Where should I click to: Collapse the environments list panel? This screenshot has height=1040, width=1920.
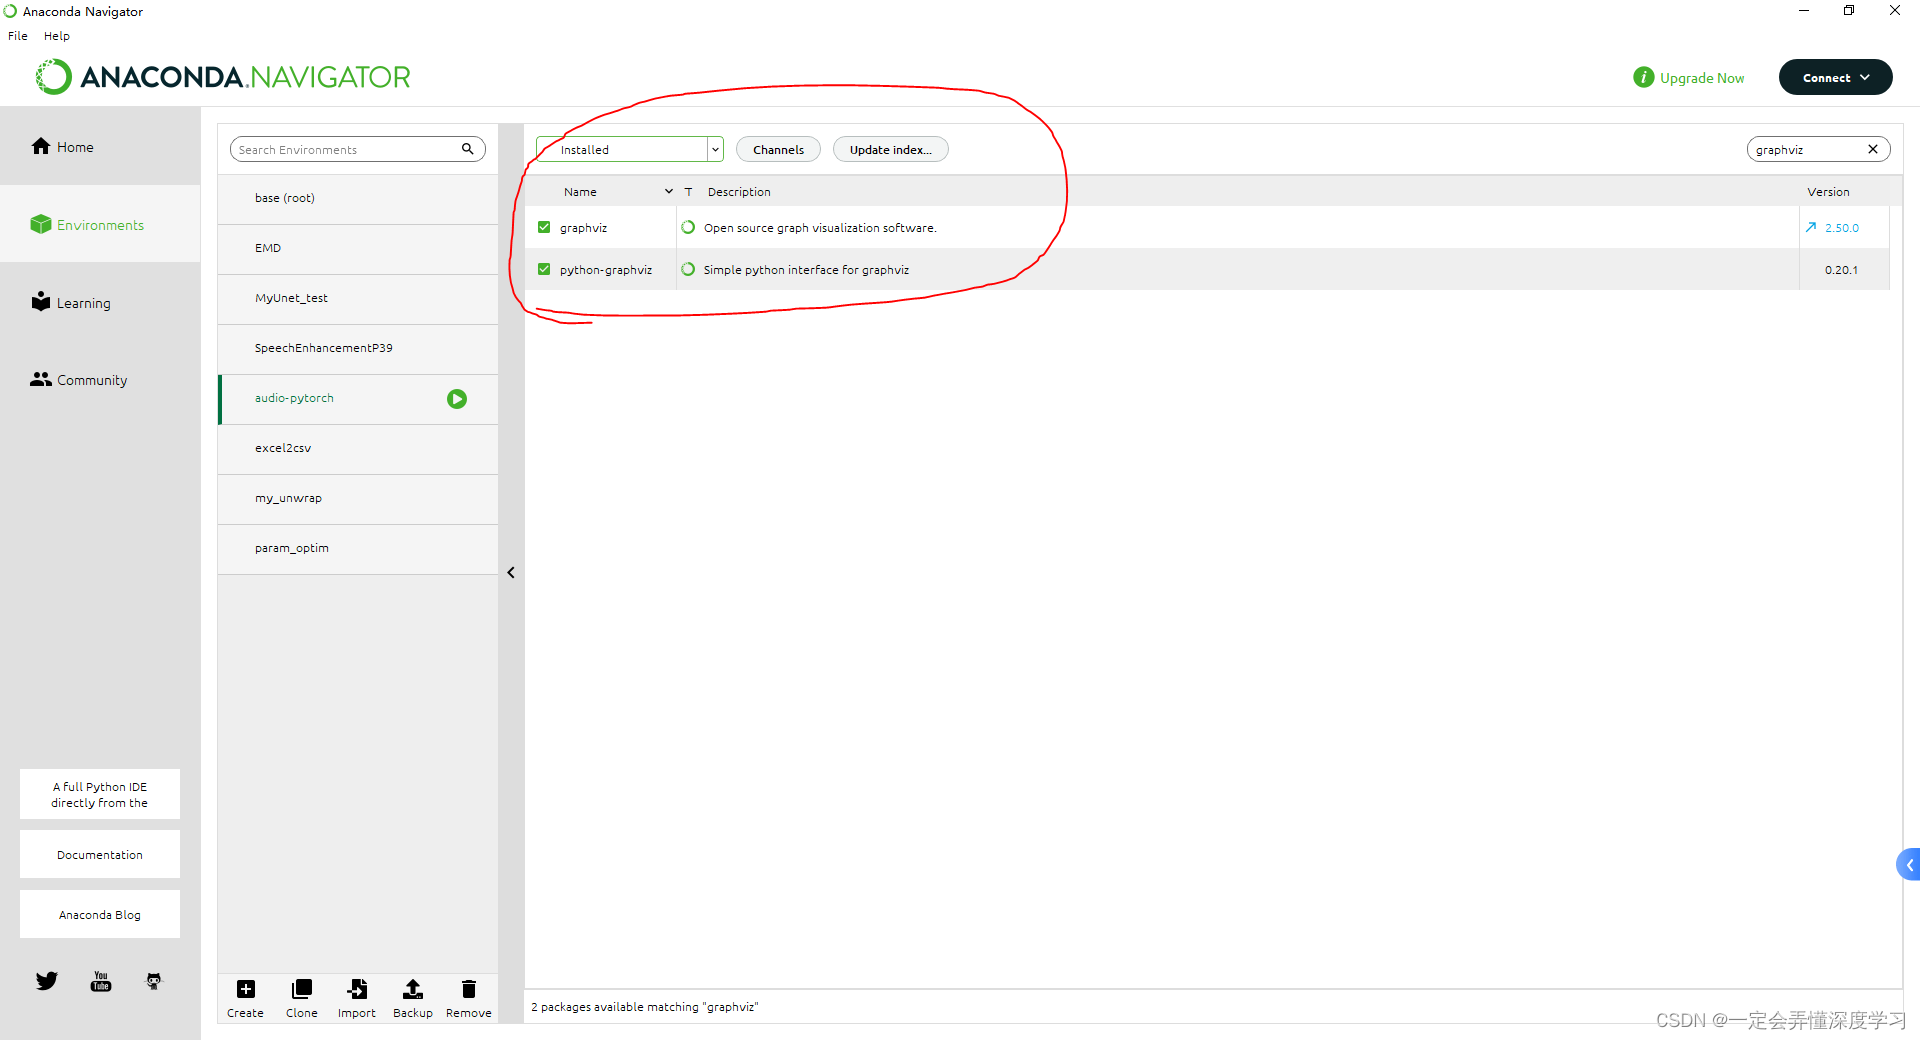(x=511, y=573)
